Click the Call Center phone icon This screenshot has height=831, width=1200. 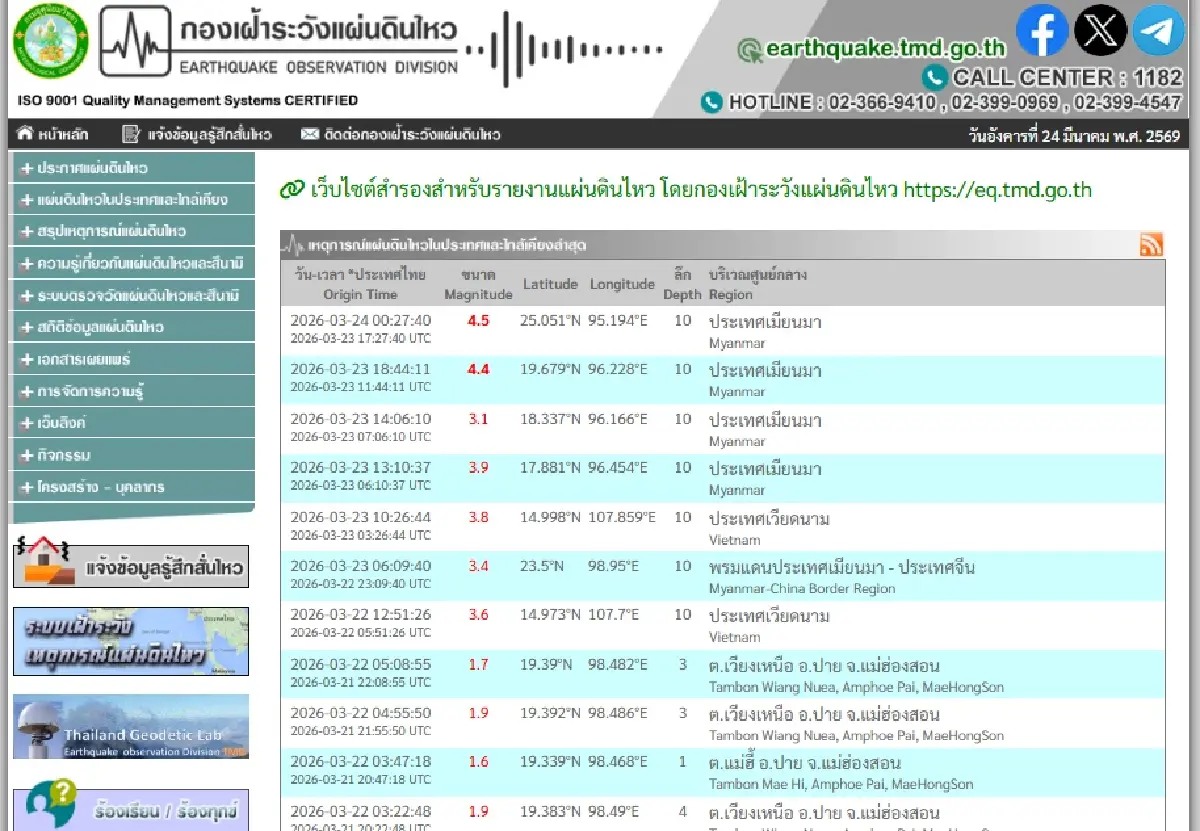point(935,75)
